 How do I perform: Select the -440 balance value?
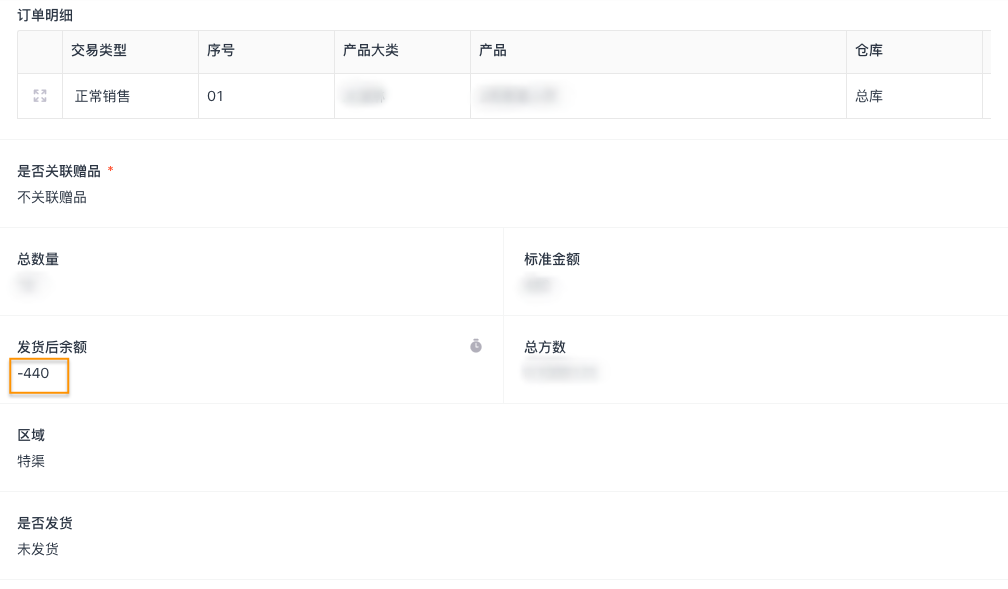34,373
